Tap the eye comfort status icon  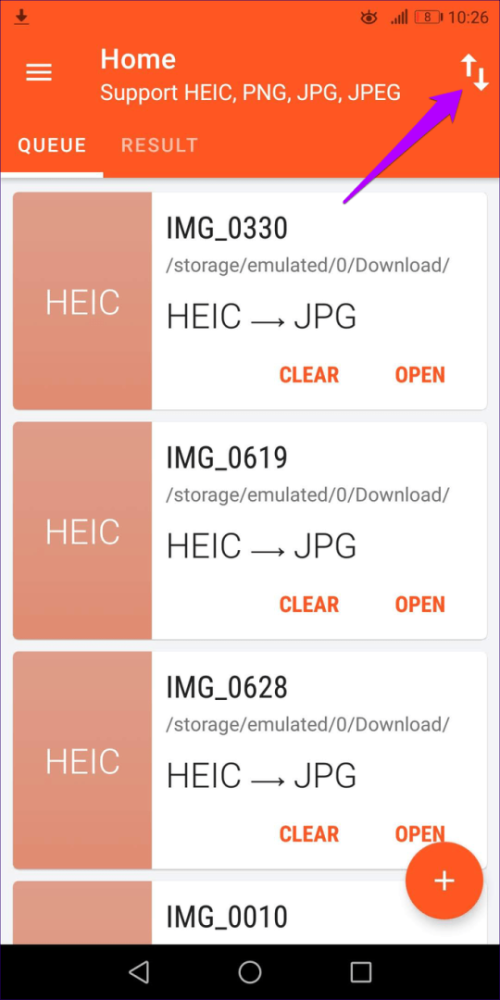pyautogui.click(x=369, y=18)
